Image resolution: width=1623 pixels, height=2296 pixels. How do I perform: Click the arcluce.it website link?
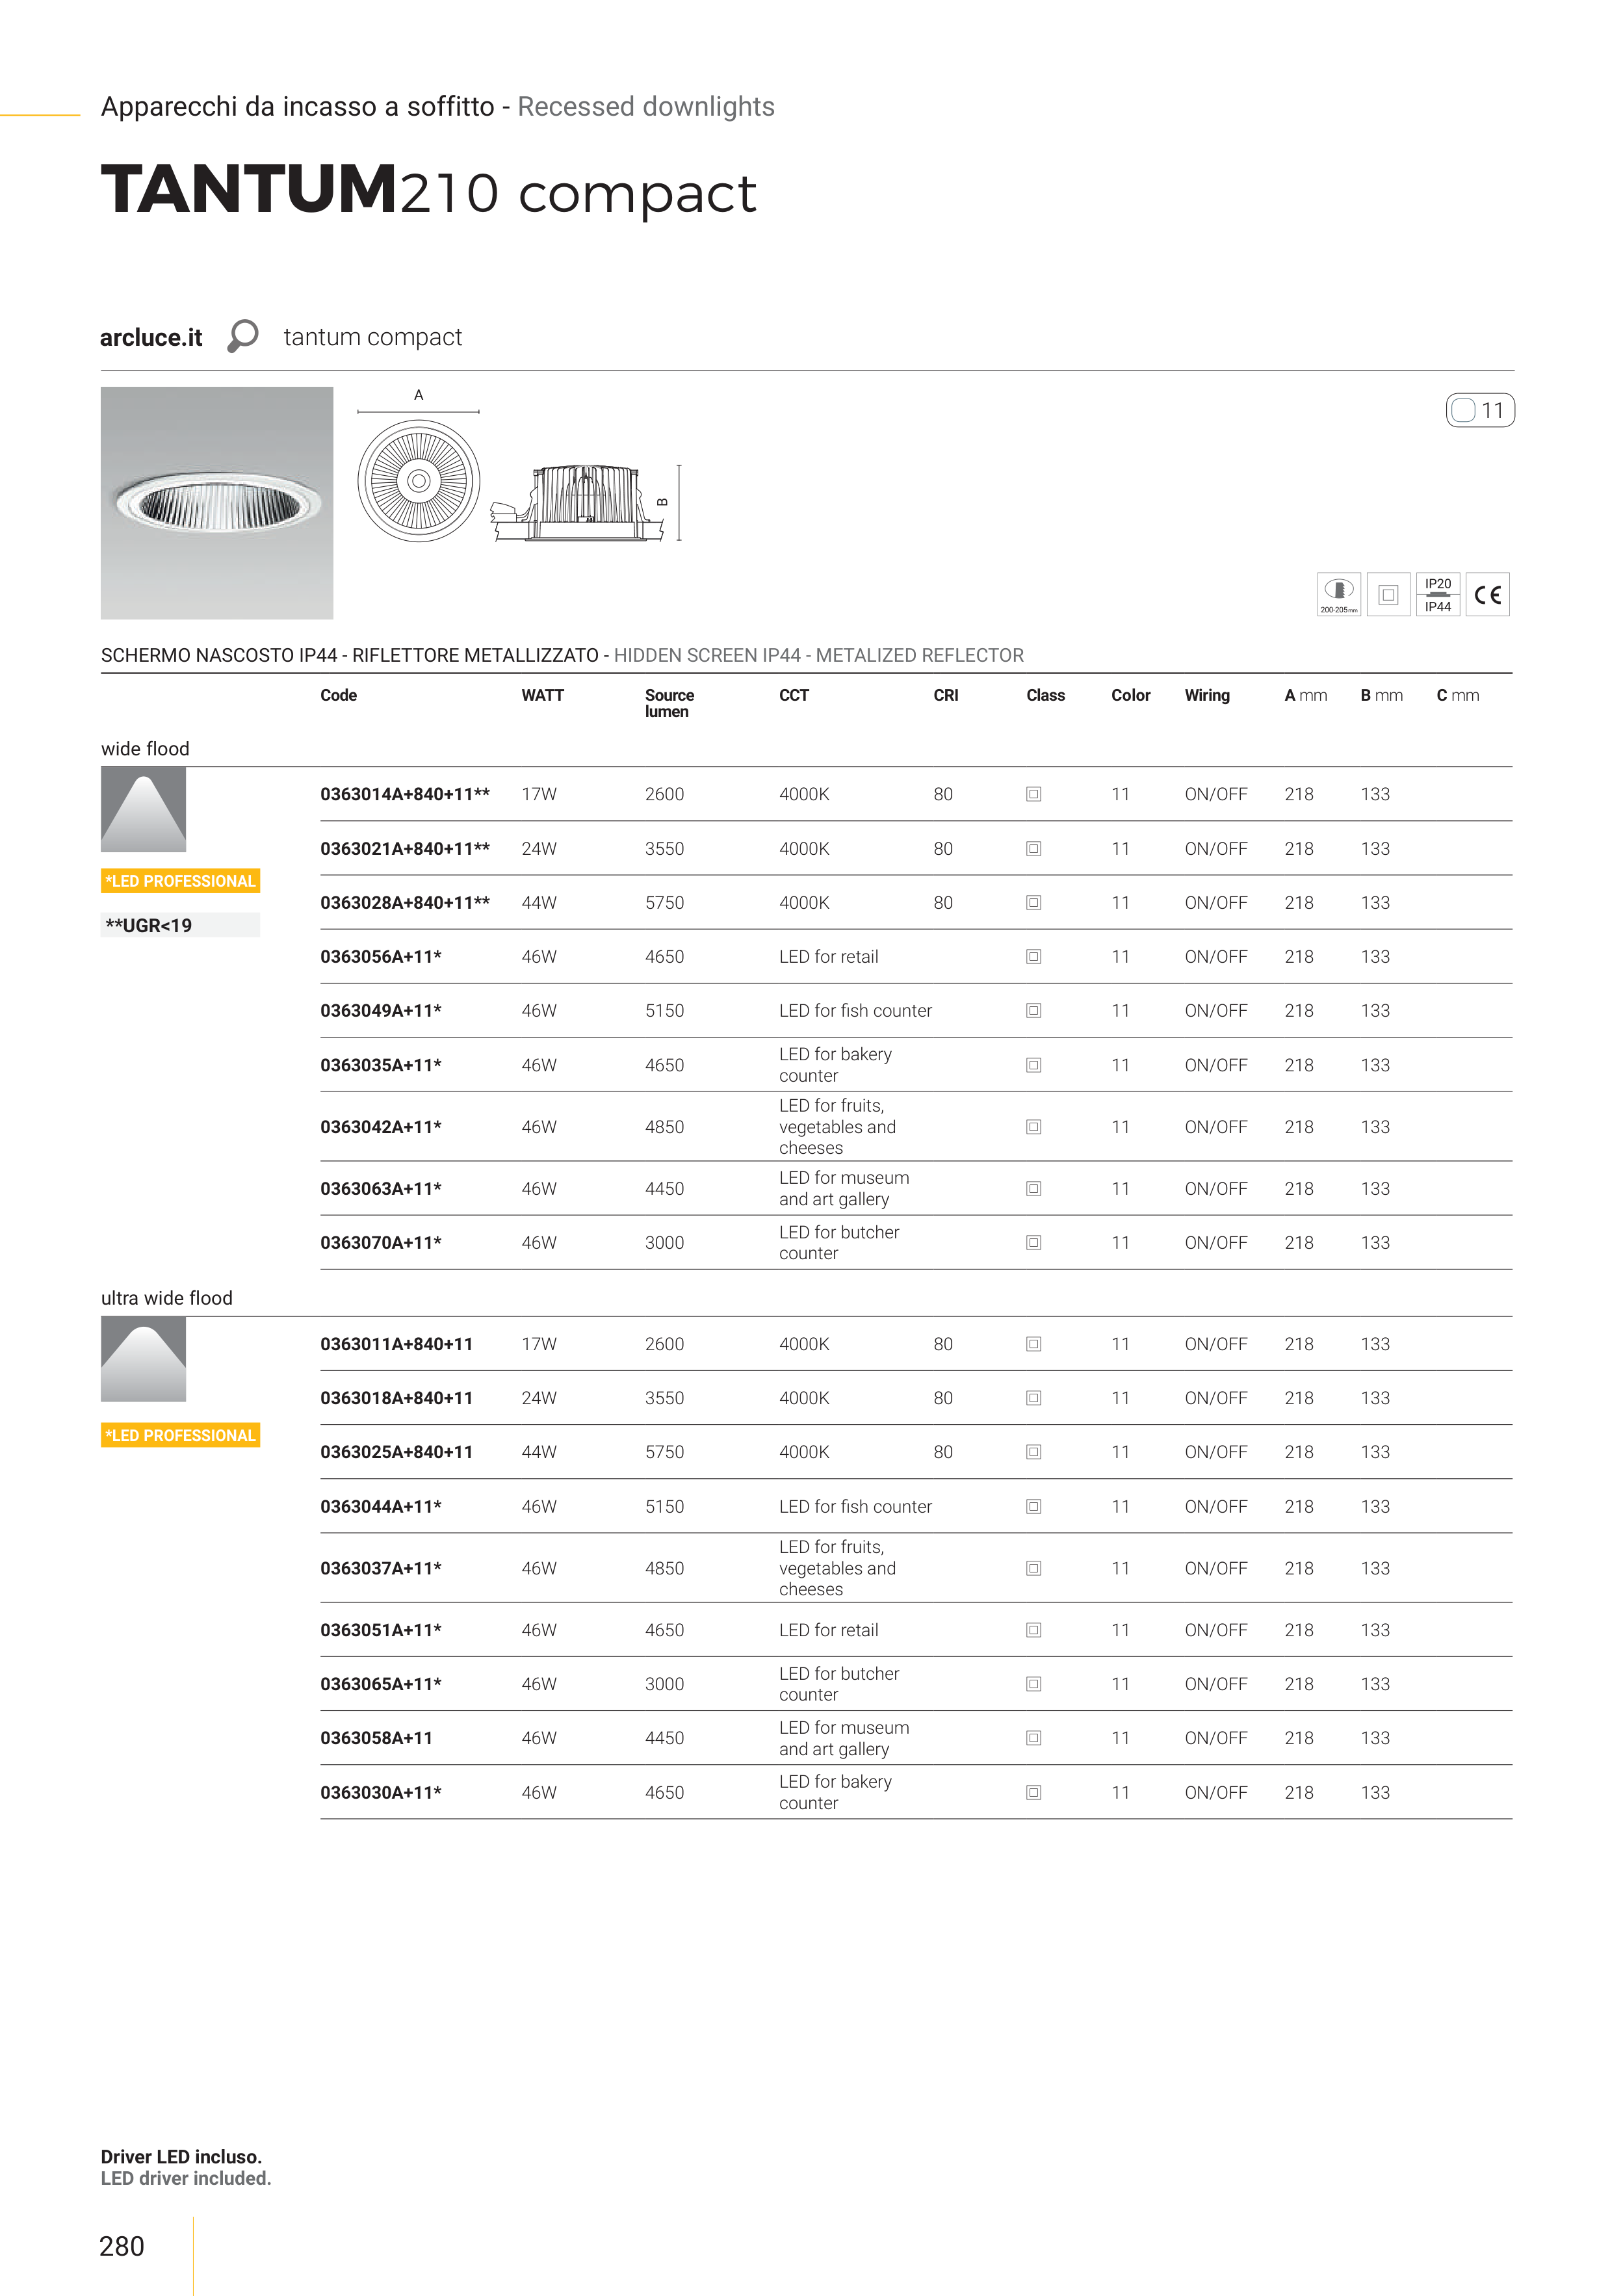151,338
